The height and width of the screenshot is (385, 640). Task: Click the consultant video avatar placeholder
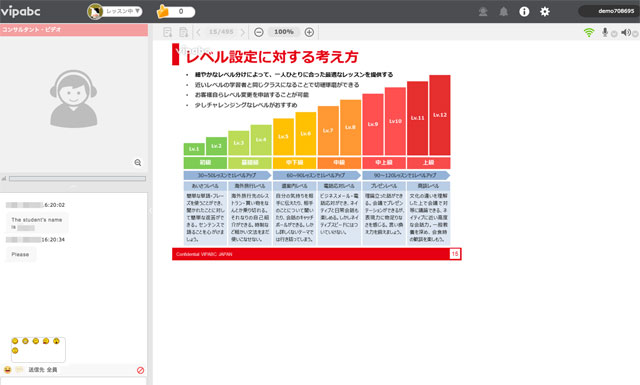click(74, 99)
